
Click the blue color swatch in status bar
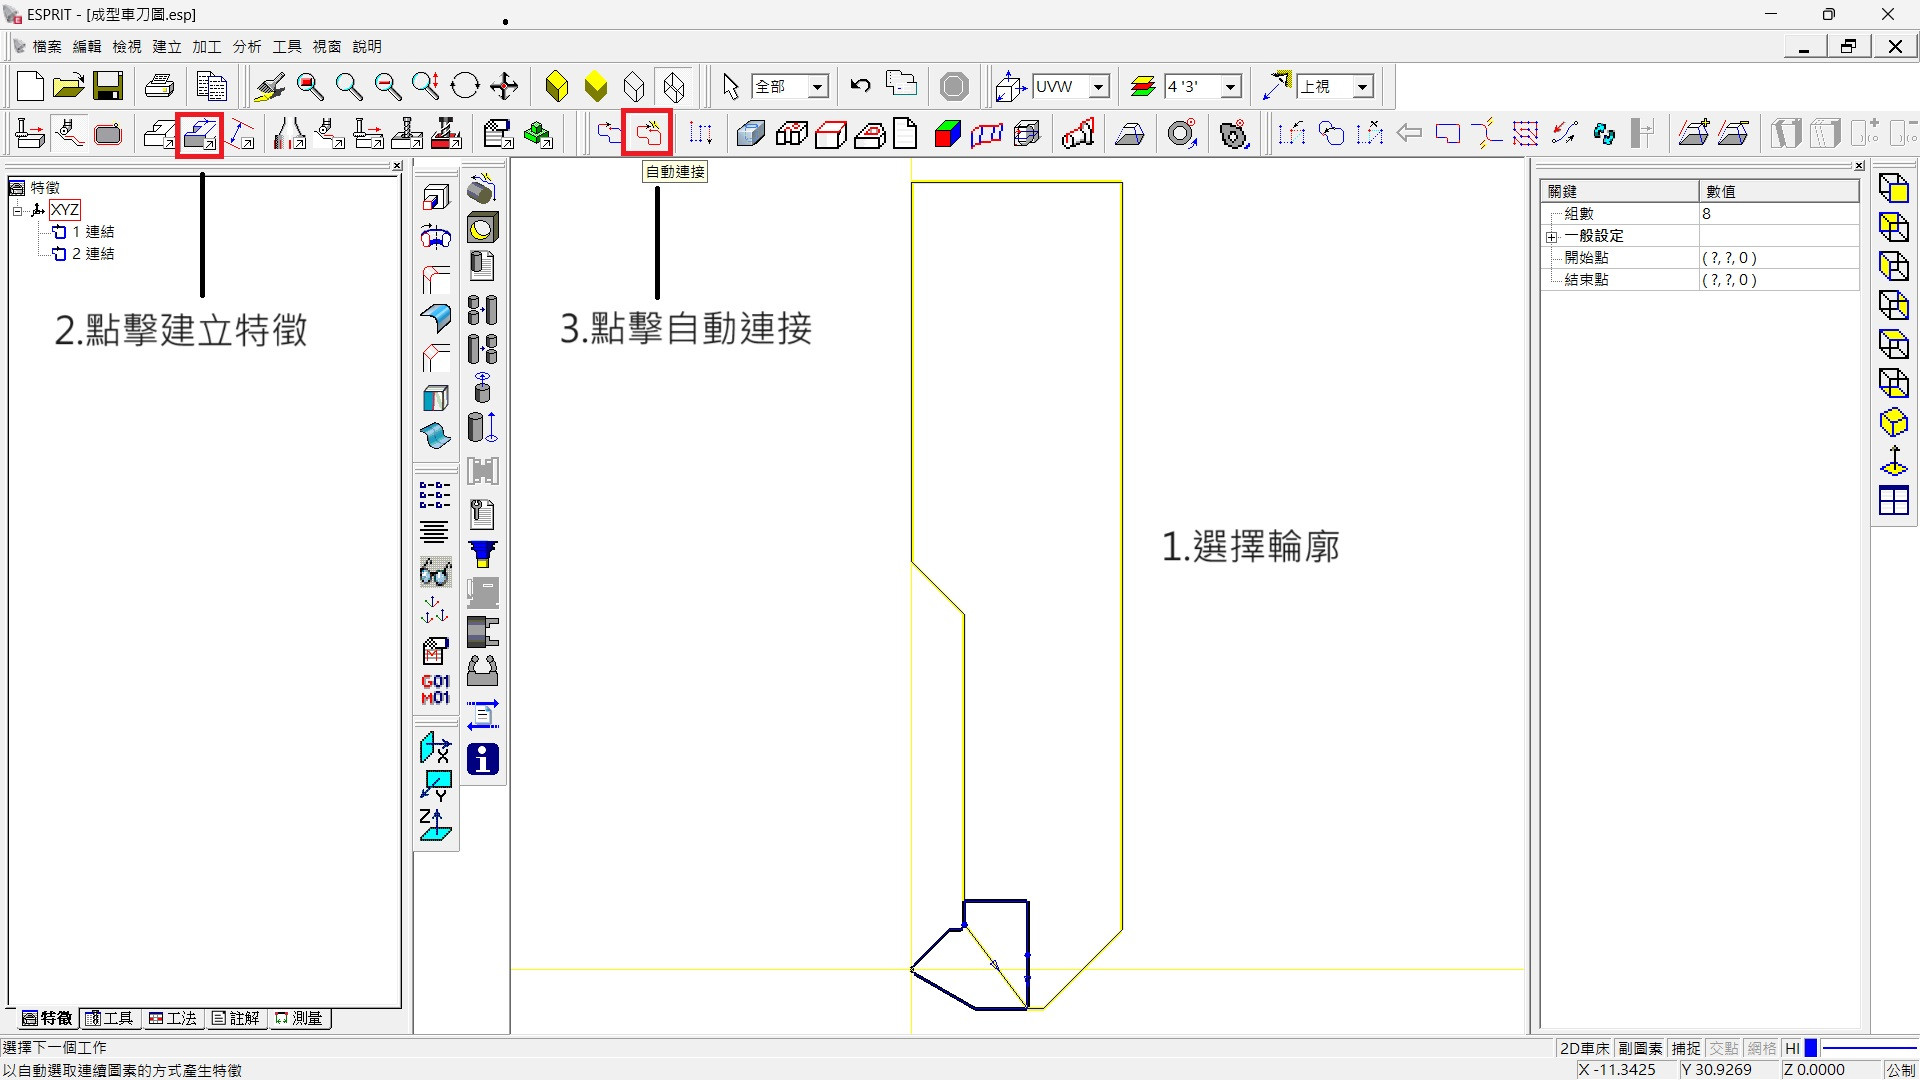[x=1811, y=1048]
